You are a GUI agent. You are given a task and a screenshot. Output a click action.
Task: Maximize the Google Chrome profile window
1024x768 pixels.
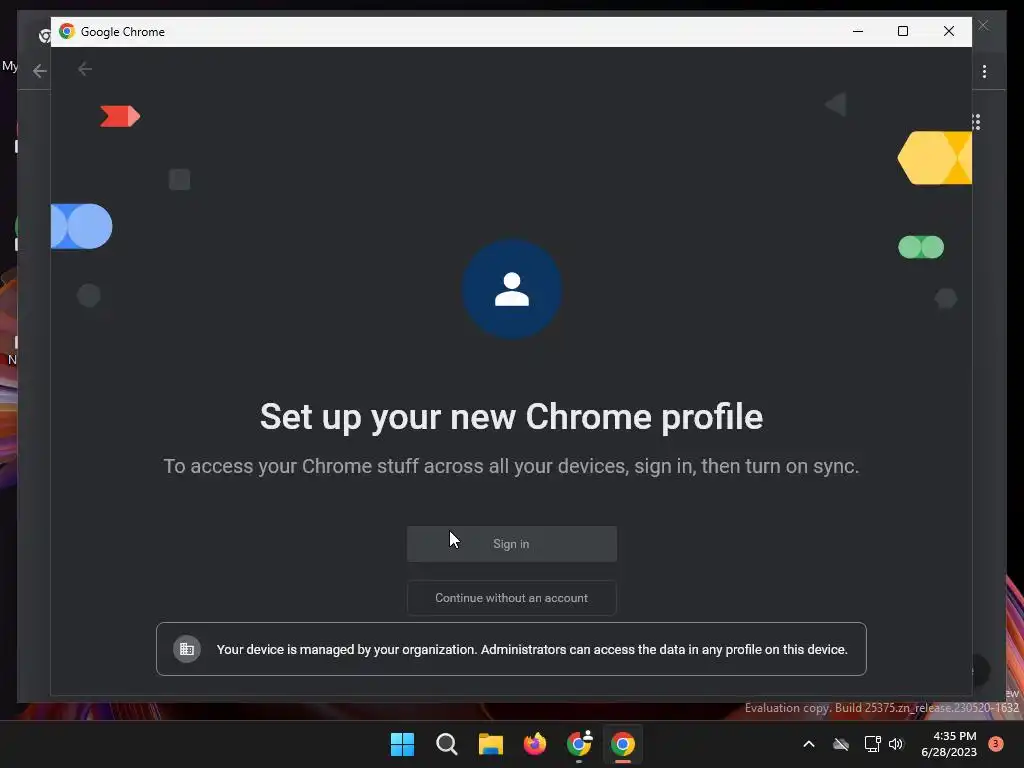[x=903, y=31]
